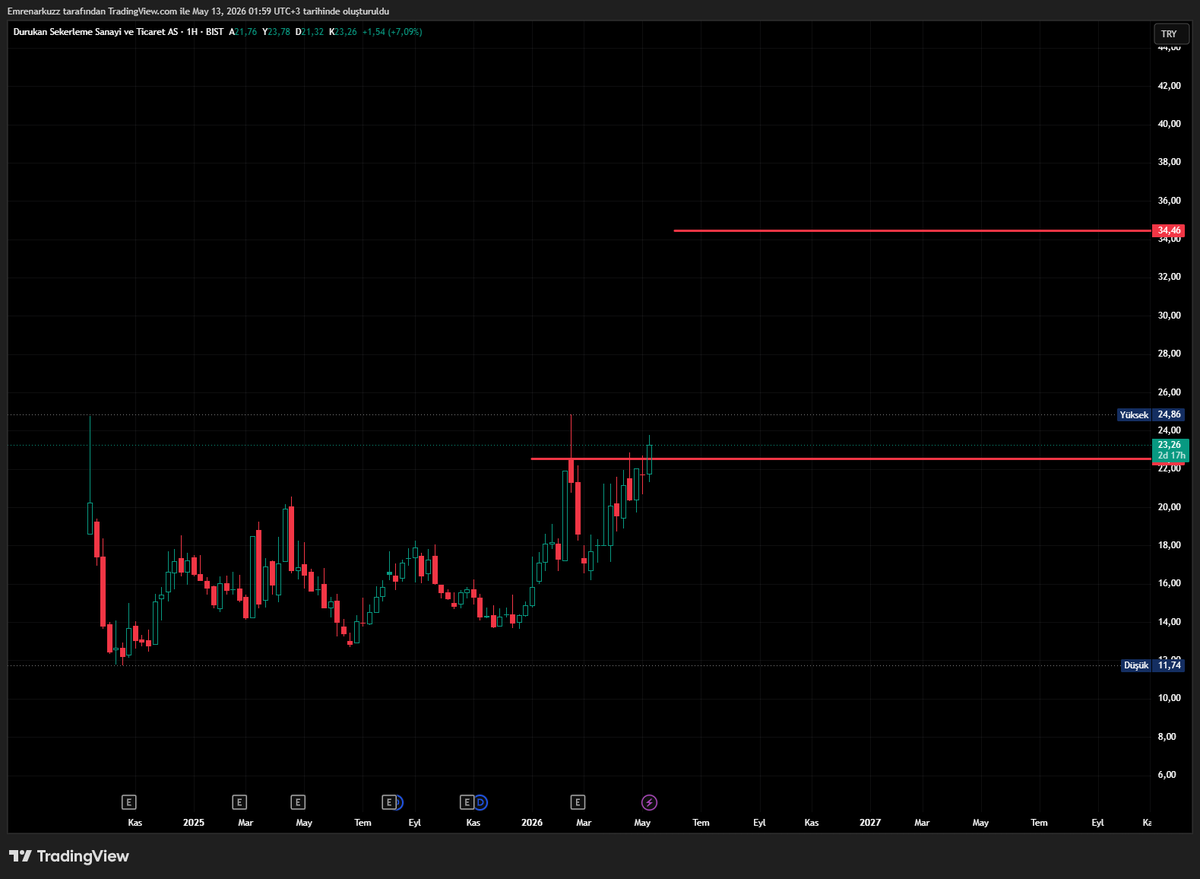Click the +1,54 (+7,09%) change value
This screenshot has width=1200, height=879.
click(x=391, y=32)
